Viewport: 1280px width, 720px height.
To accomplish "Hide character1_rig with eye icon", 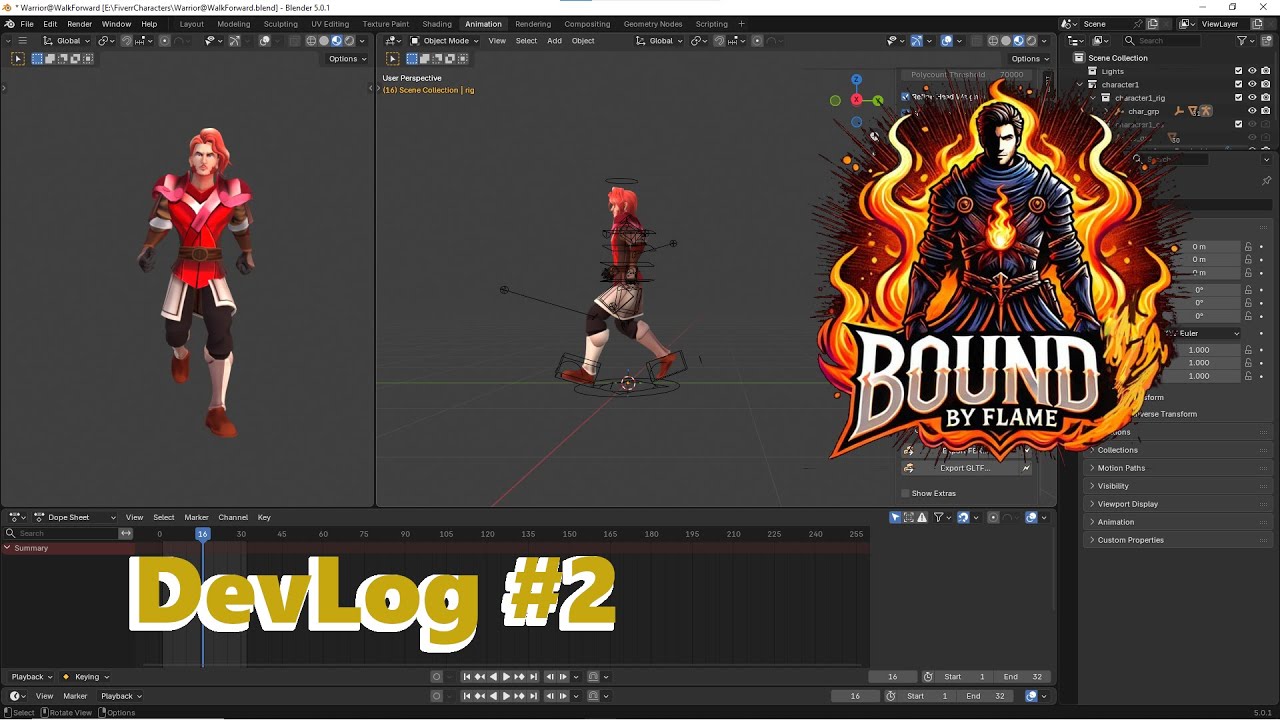I will click(x=1252, y=97).
